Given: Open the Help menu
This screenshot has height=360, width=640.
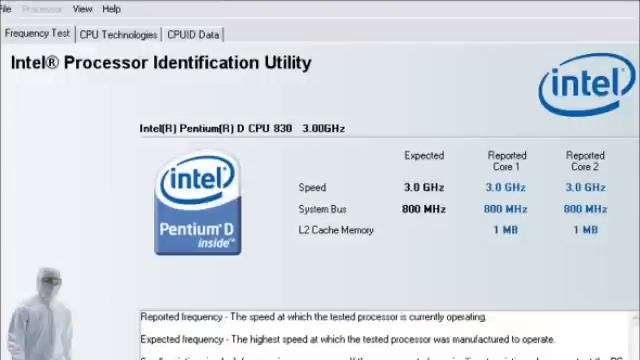Looking at the screenshot, I should coord(111,9).
